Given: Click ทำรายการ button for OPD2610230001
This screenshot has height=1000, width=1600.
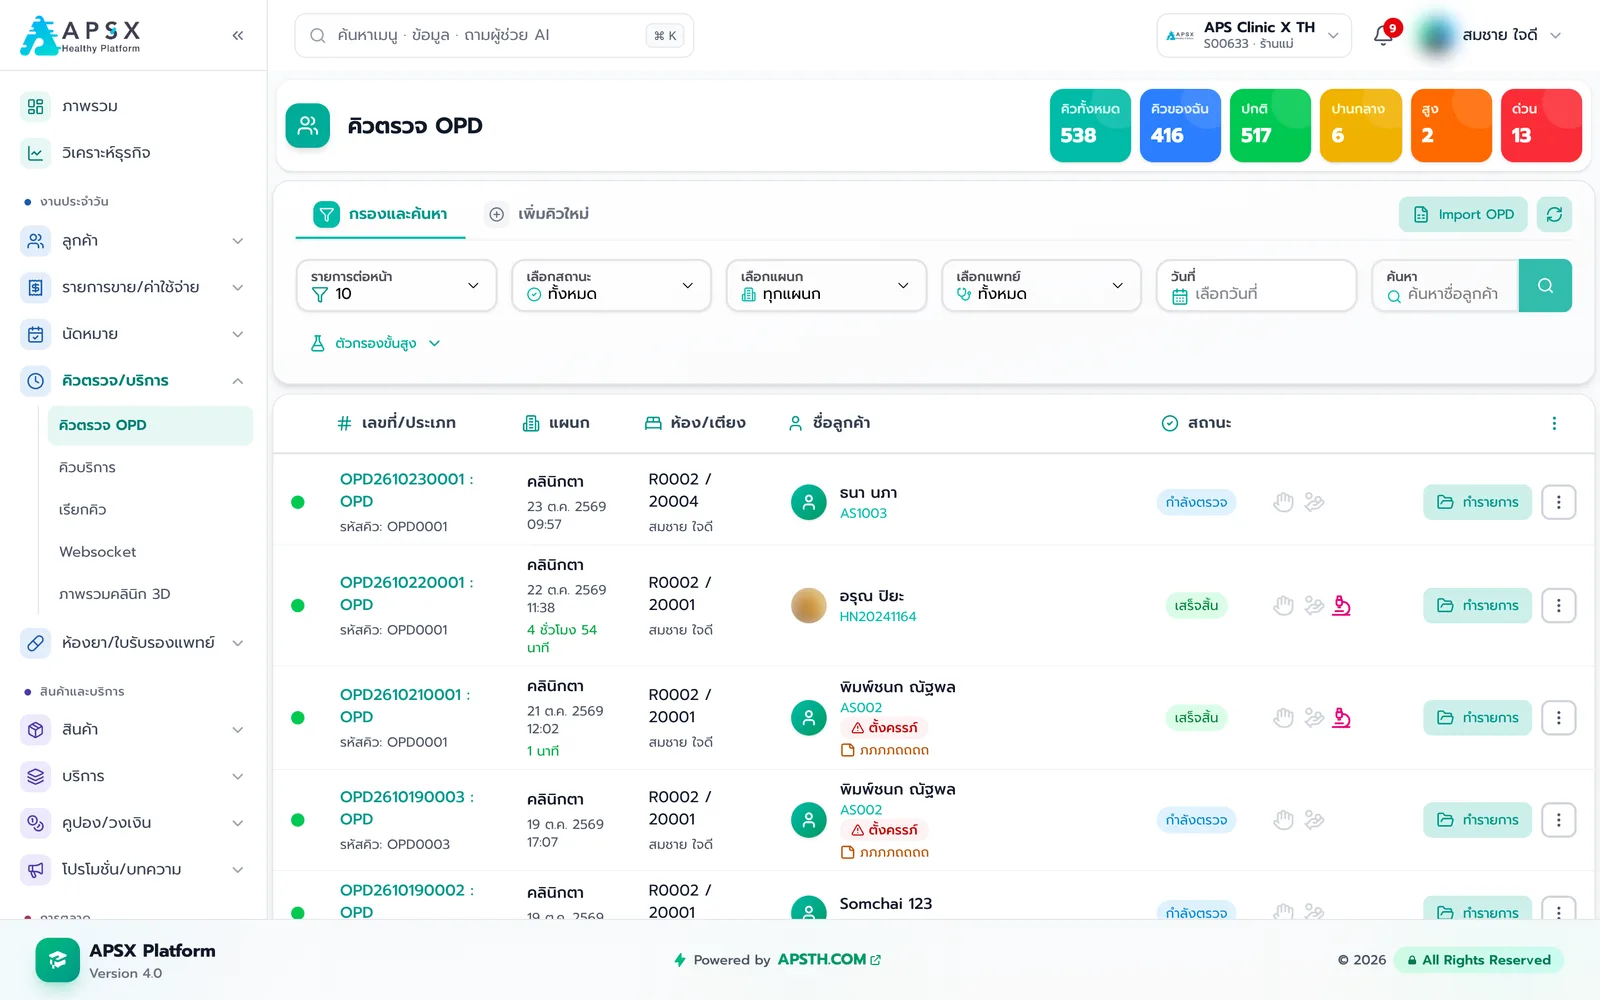Looking at the screenshot, I should coord(1477,502).
